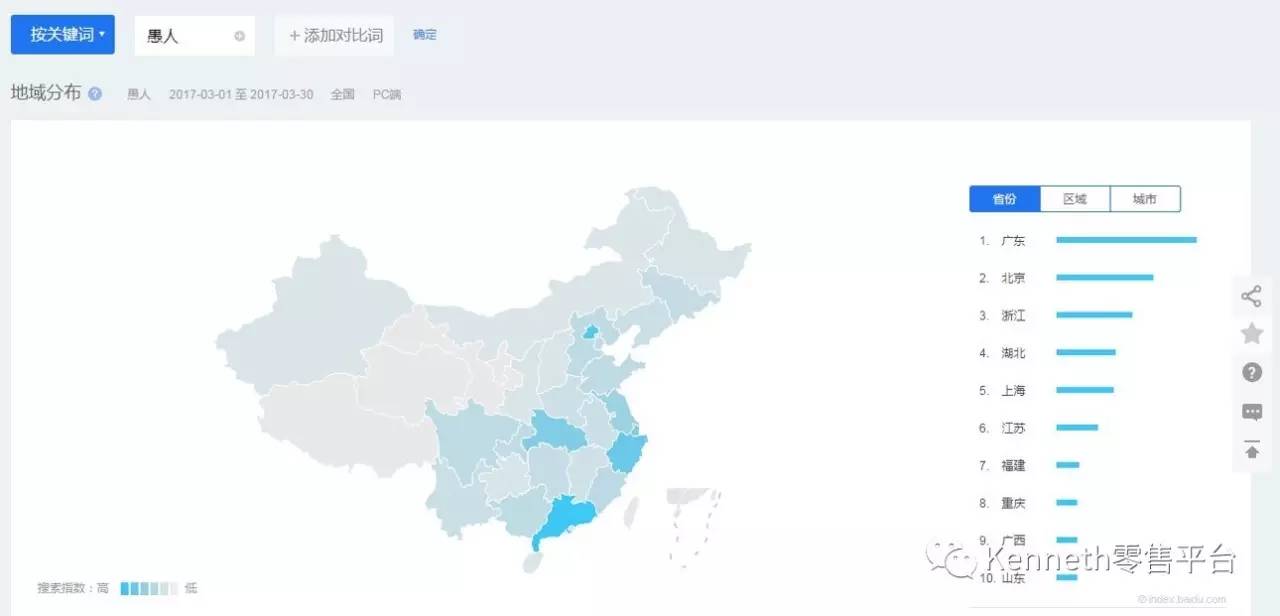Open the help question mark sidebar icon
The height and width of the screenshot is (616, 1280).
1251,372
